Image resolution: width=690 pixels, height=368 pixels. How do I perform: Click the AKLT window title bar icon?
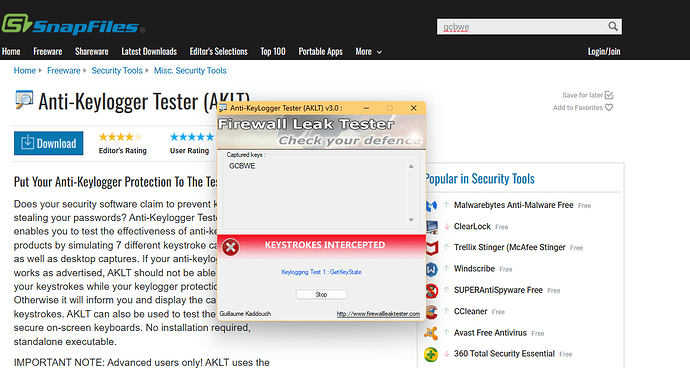click(x=223, y=108)
